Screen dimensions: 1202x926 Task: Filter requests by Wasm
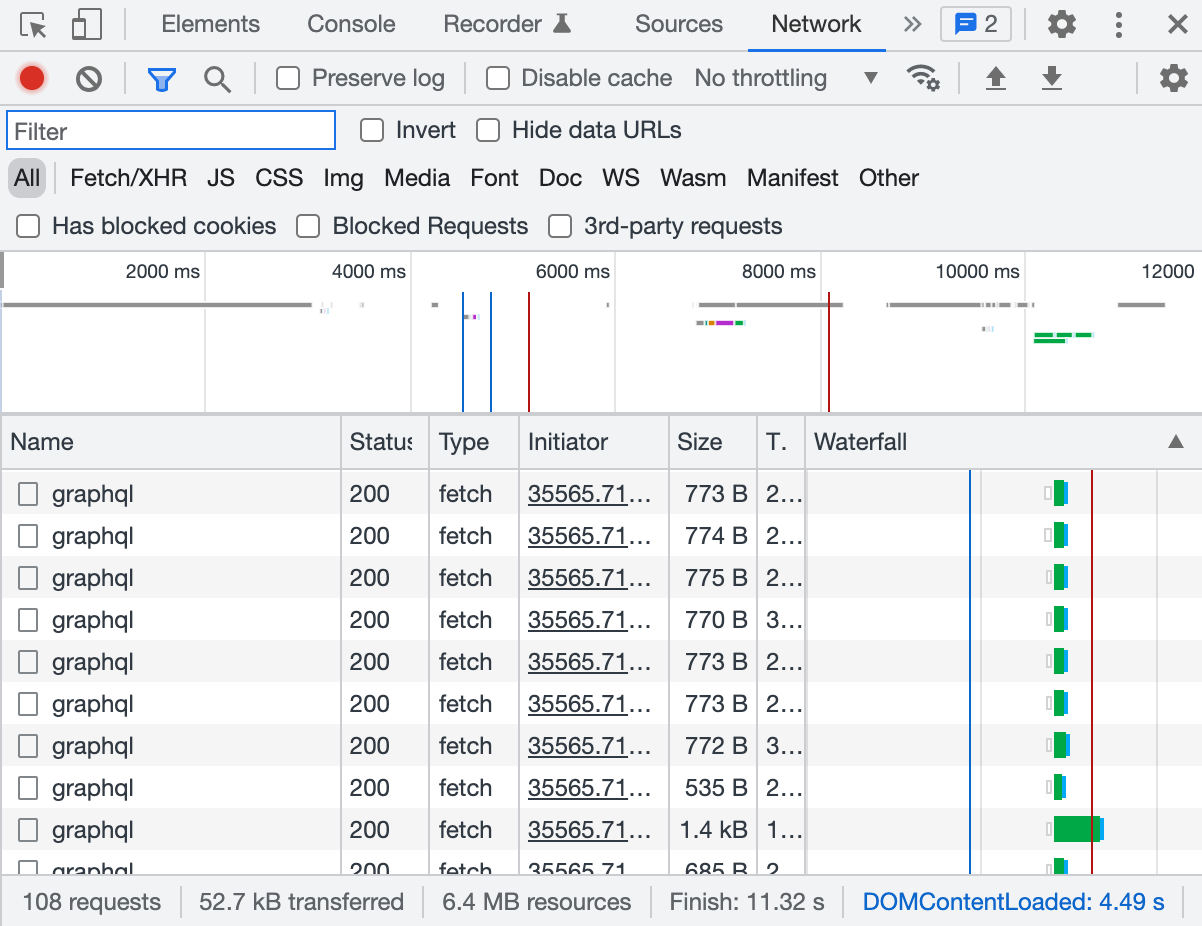[x=693, y=178]
